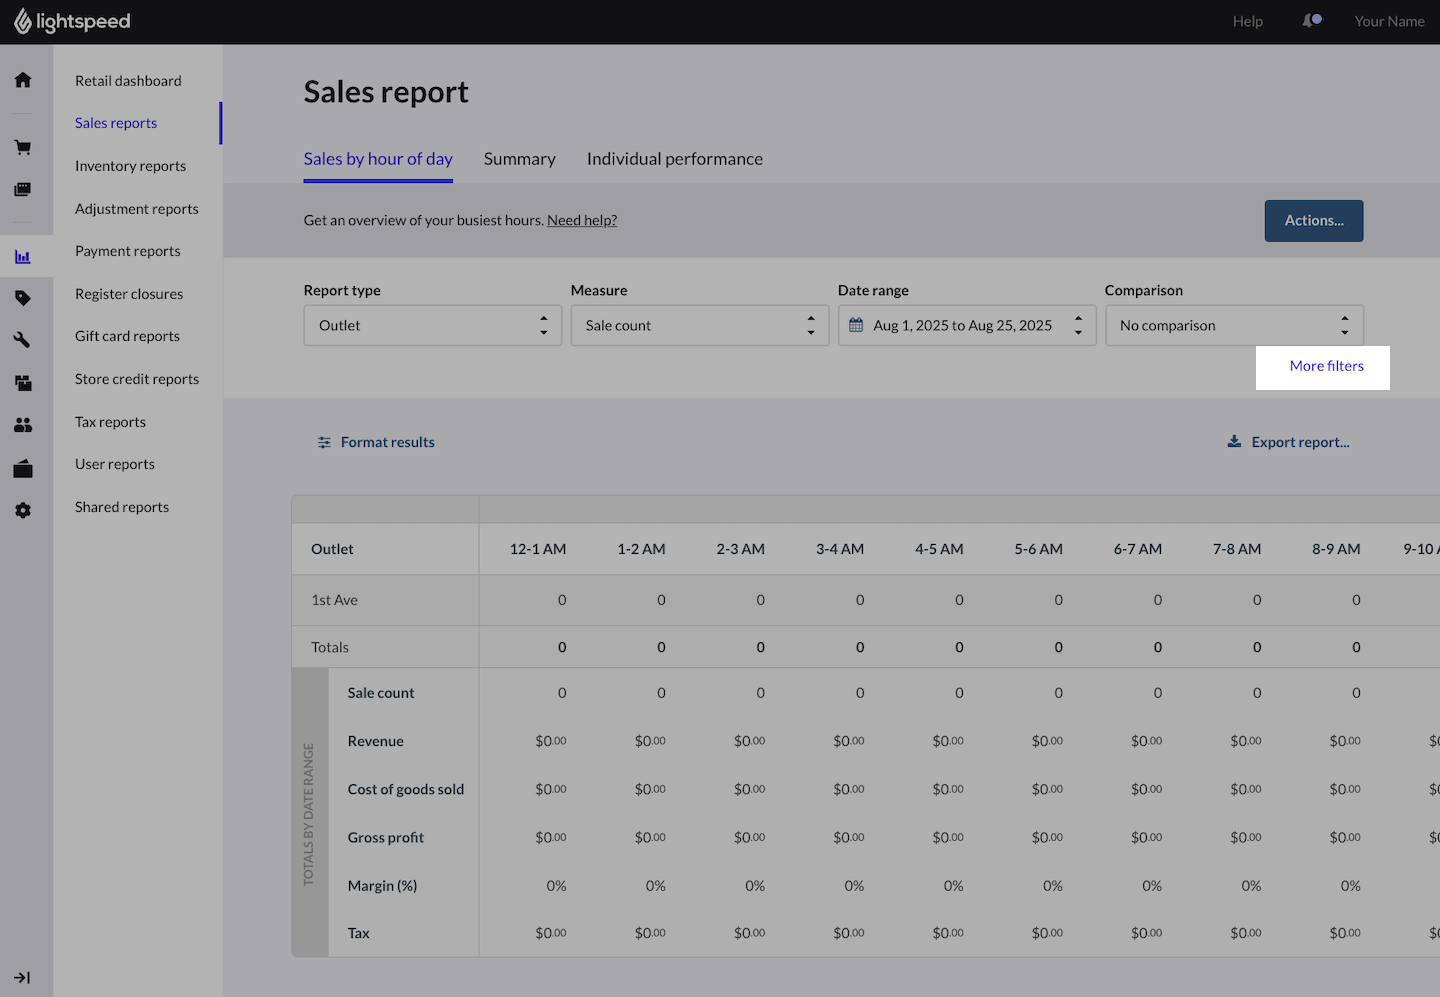This screenshot has height=997, width=1440.
Task: Open the Actions... menu button
Action: (x=1314, y=221)
